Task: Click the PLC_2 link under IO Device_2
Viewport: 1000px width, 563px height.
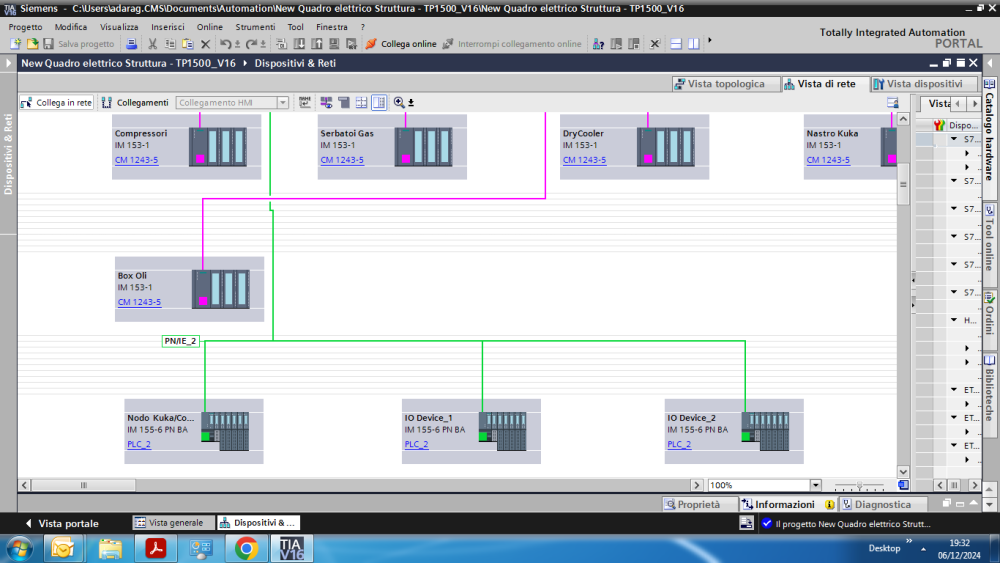Action: pos(679,444)
